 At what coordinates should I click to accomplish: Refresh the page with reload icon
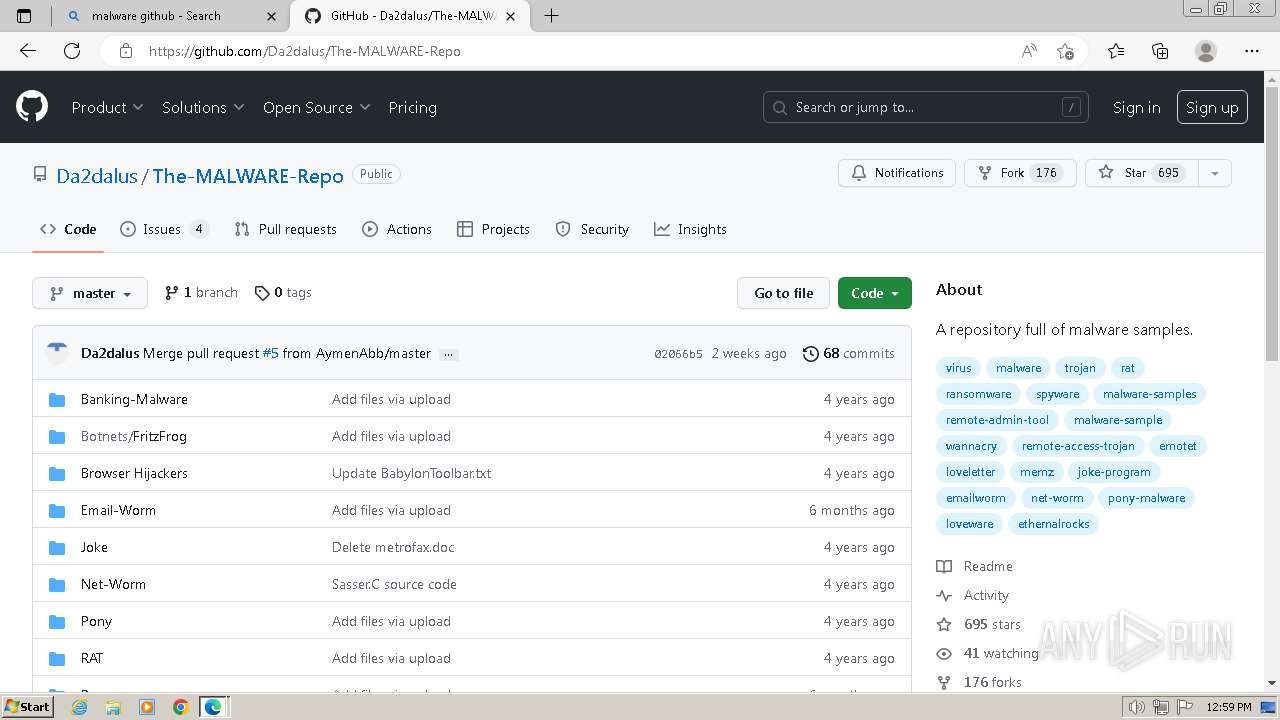[72, 51]
